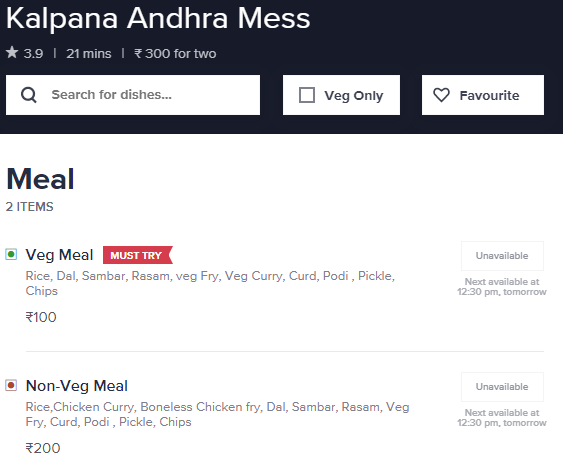Screen dimensions: 566x468
Task: Click the heart icon in Favourite
Action: [441, 95]
